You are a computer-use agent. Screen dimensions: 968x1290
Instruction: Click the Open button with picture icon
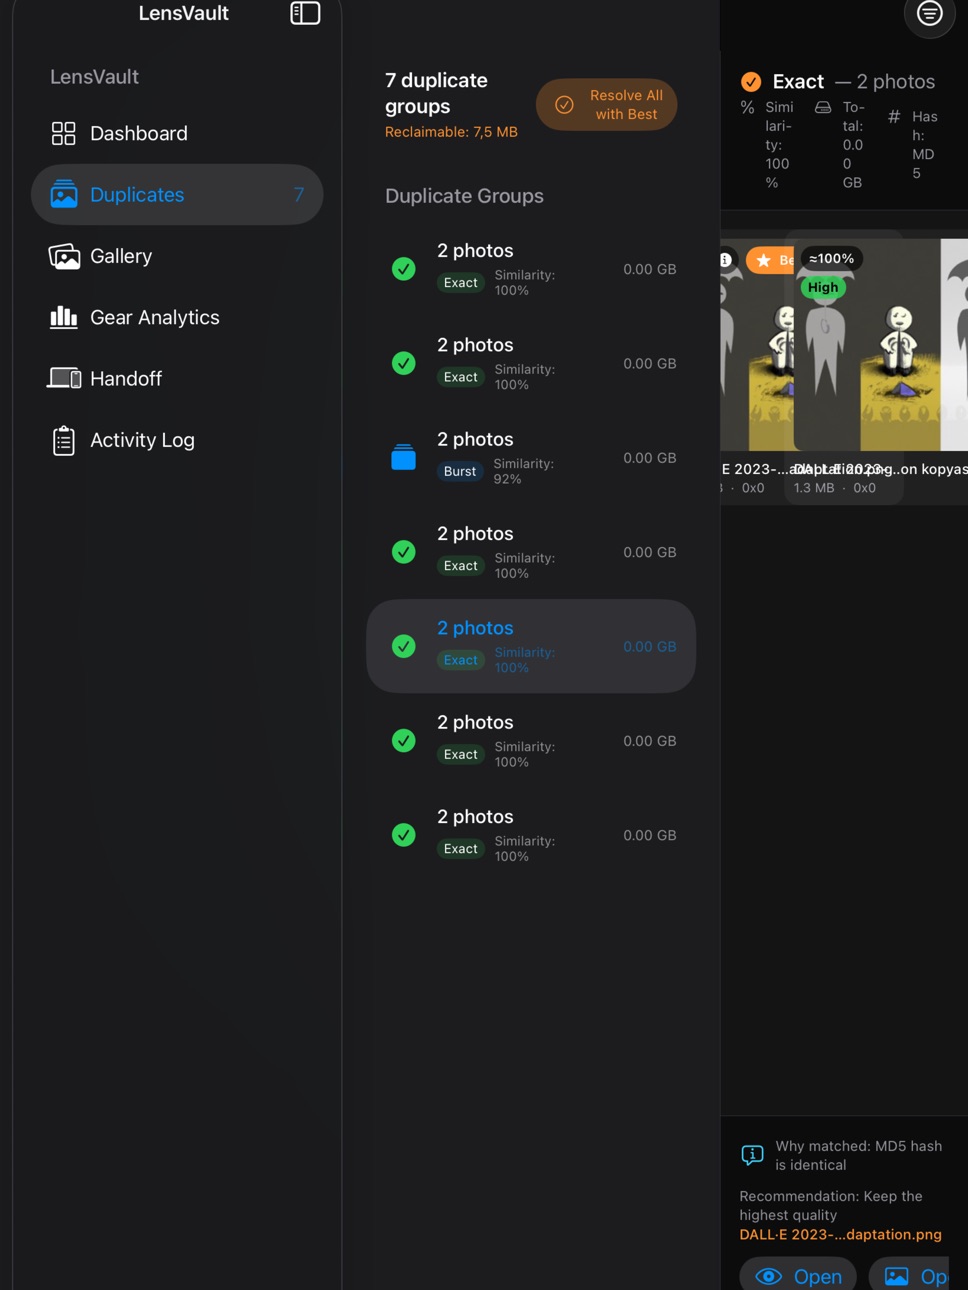(909, 1275)
